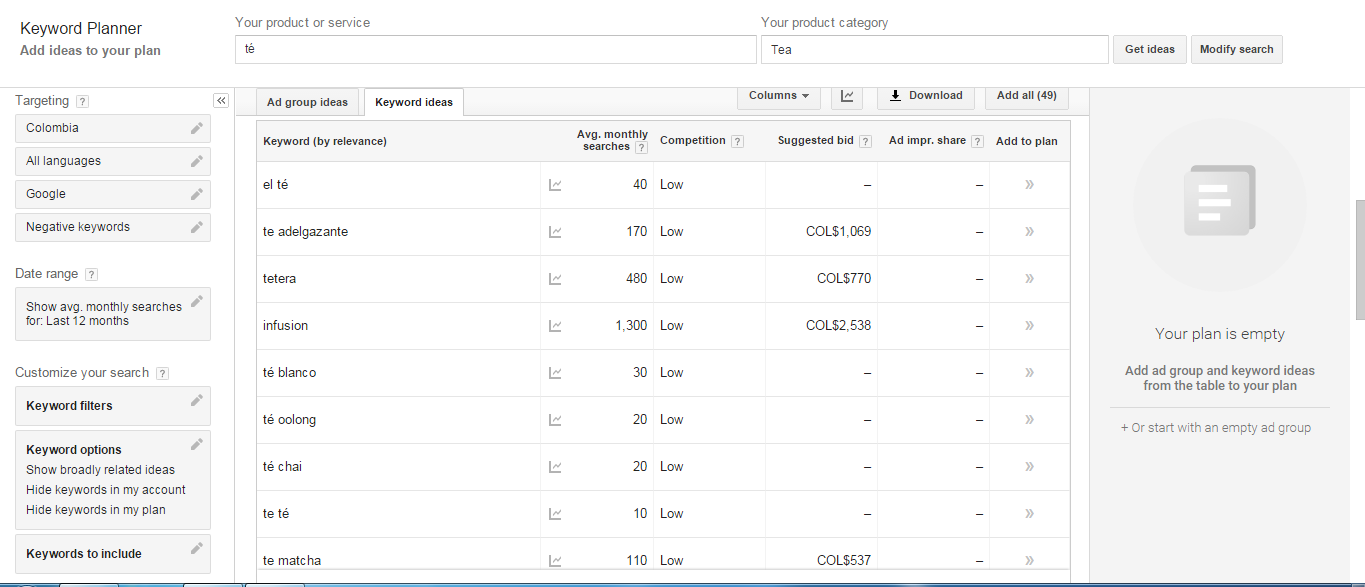This screenshot has height=587, width=1365.
Task: Edit the Google network pencil icon
Action: pyautogui.click(x=197, y=194)
